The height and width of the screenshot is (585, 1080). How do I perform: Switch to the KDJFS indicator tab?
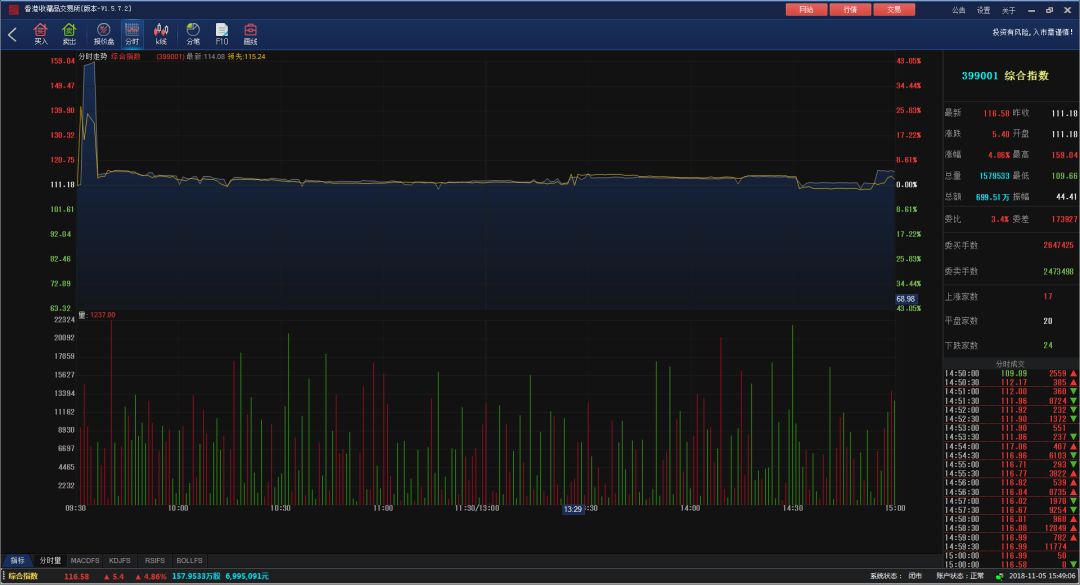tap(120, 560)
